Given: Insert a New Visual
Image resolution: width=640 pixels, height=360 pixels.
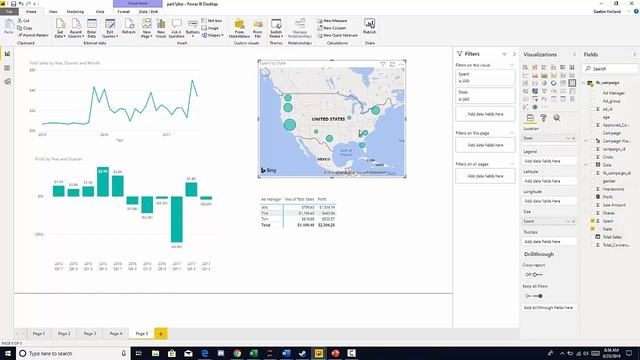Looking at the screenshot, I should pos(161,28).
